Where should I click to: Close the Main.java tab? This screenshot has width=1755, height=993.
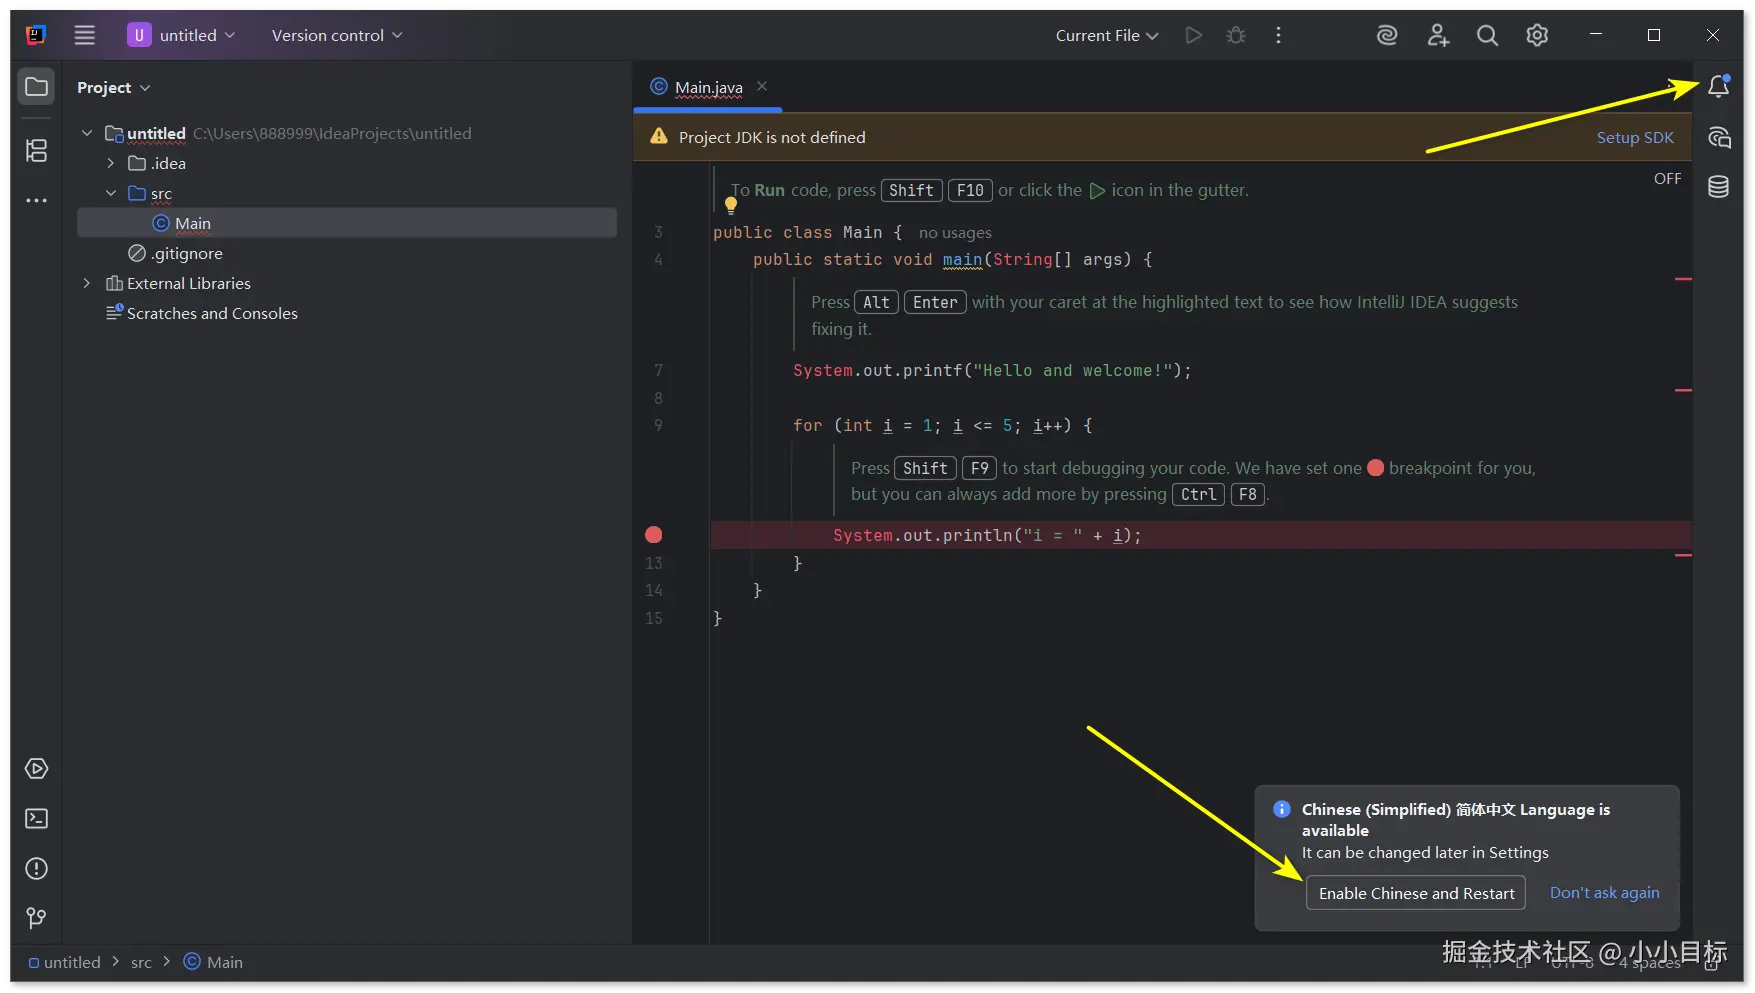click(x=762, y=86)
